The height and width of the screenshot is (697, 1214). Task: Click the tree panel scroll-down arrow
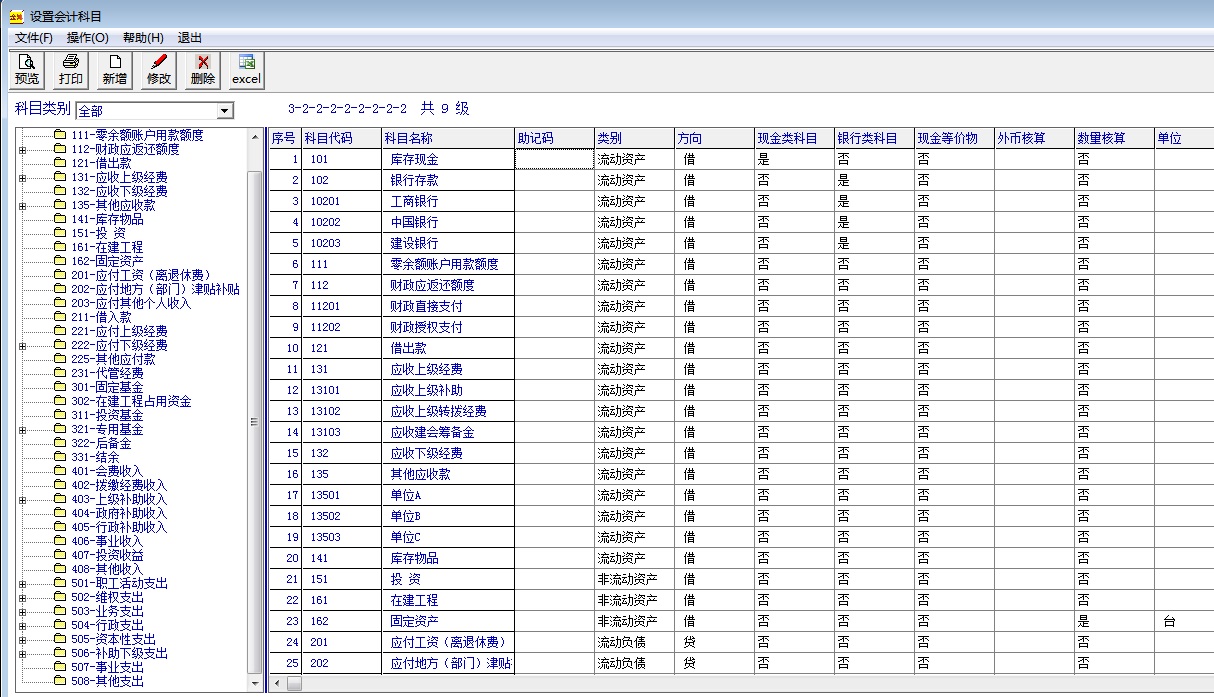254,684
